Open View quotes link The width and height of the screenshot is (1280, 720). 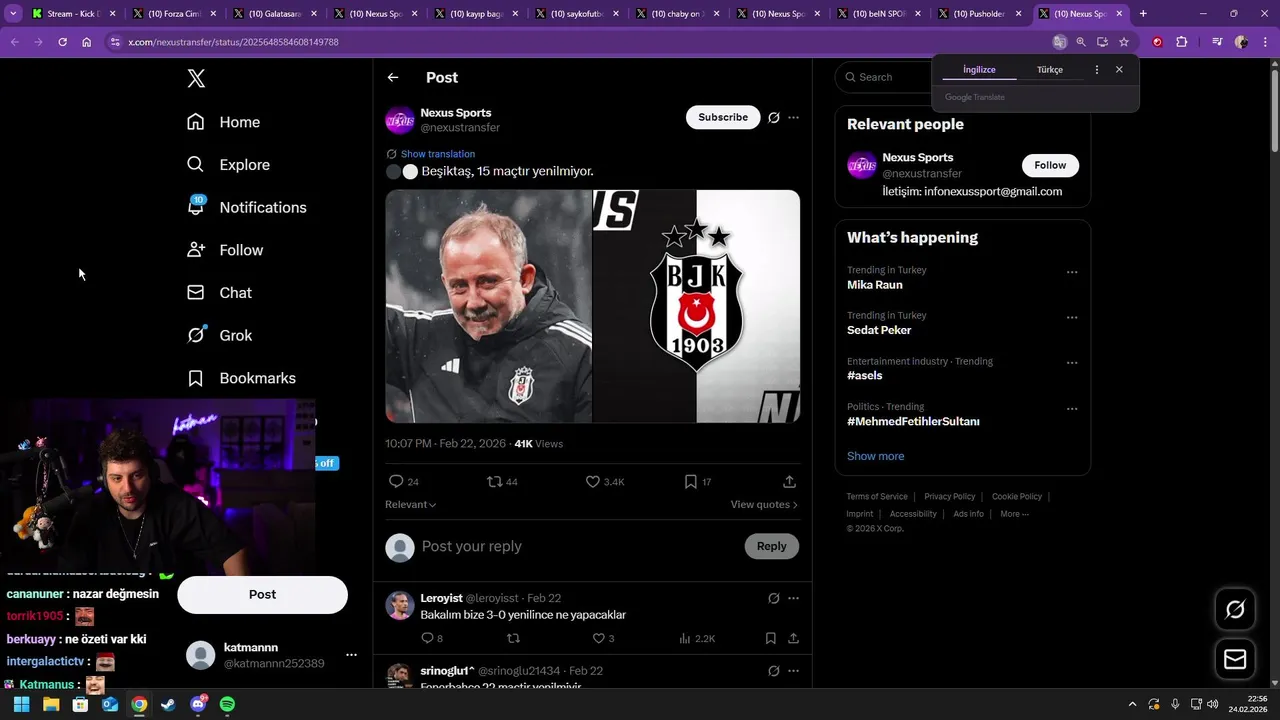pyautogui.click(x=764, y=505)
